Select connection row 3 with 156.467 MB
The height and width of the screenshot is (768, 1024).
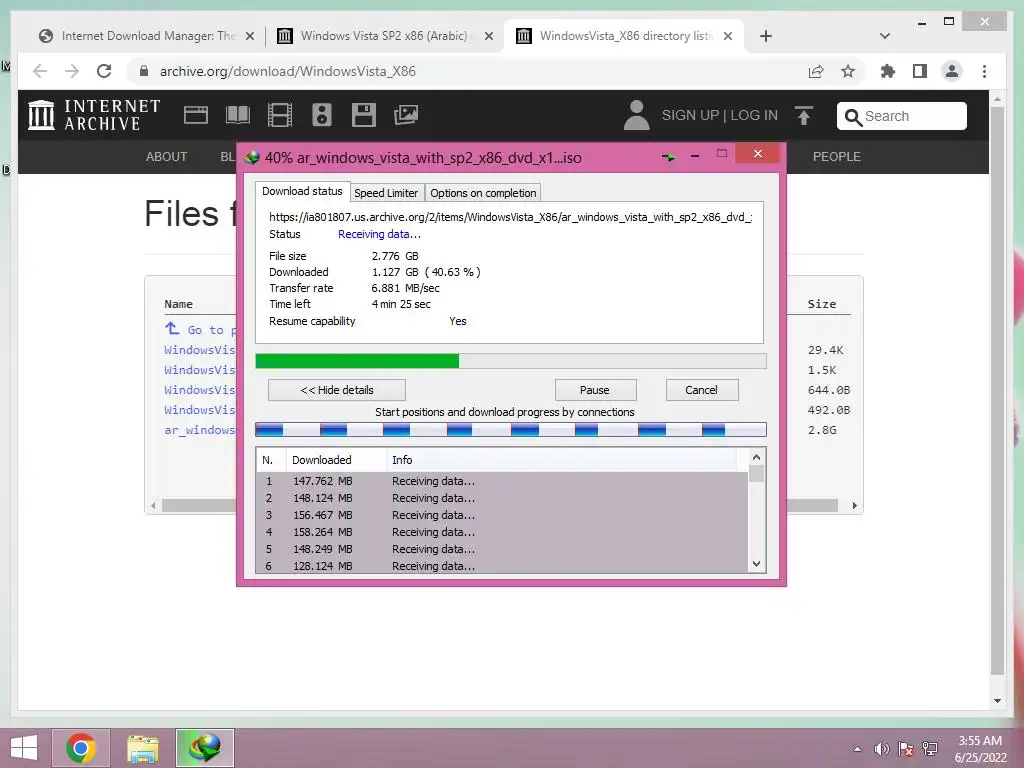click(x=503, y=515)
